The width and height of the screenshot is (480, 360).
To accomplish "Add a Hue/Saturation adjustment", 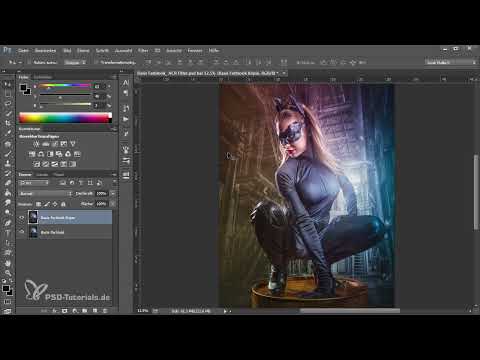I will click(x=32, y=154).
